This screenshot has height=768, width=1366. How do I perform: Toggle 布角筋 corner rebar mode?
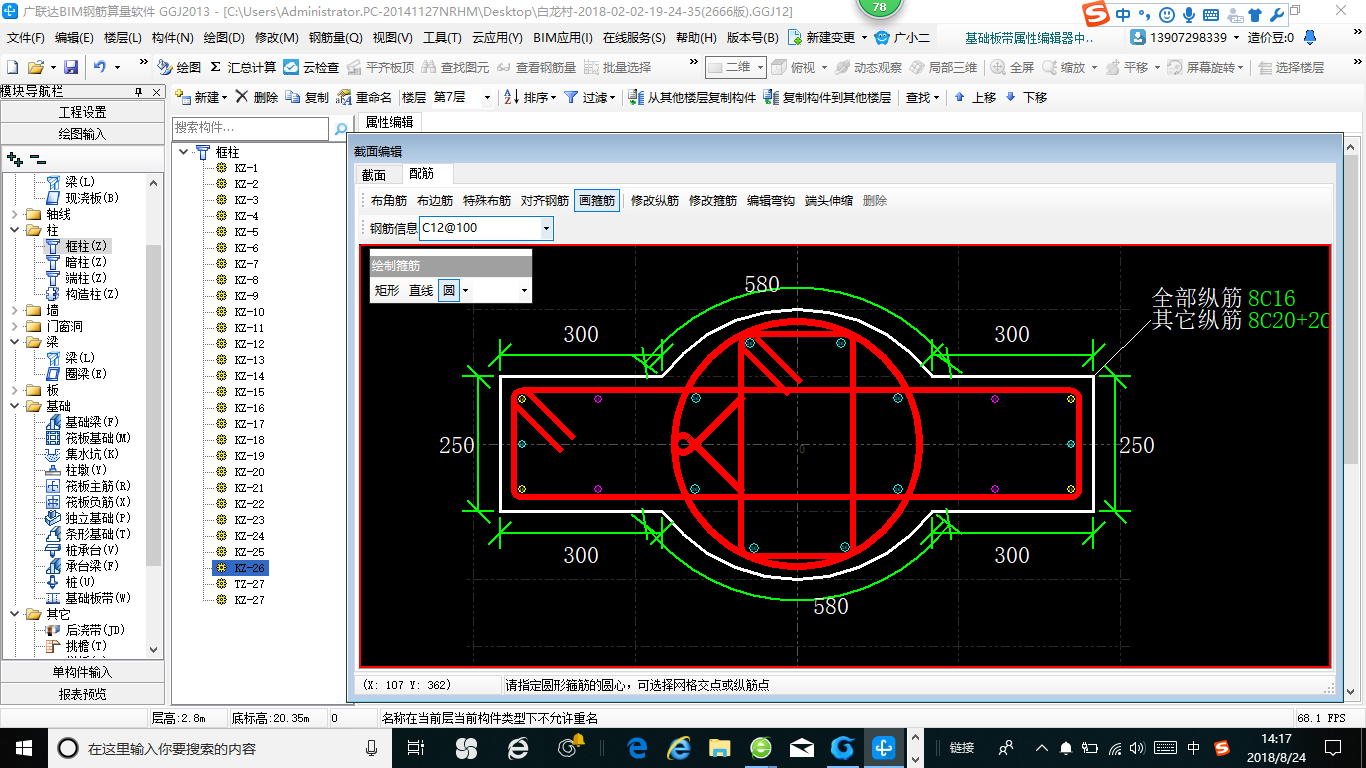click(x=389, y=200)
